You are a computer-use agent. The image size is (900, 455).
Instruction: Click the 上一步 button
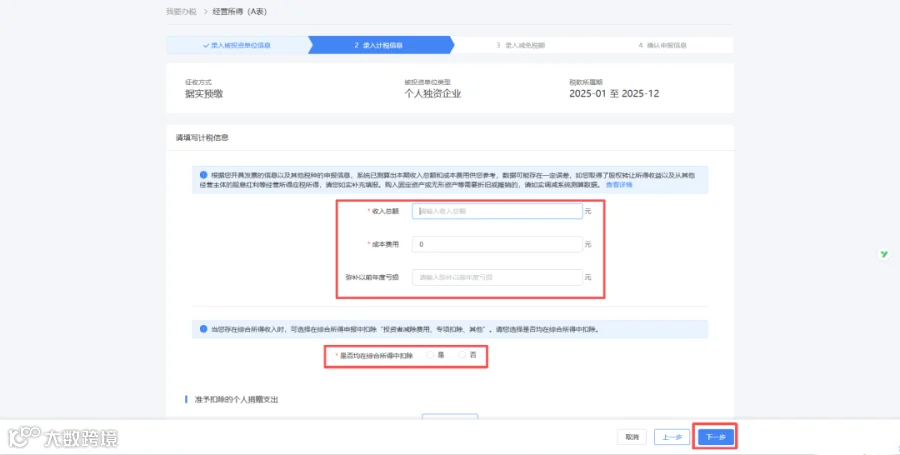672,437
